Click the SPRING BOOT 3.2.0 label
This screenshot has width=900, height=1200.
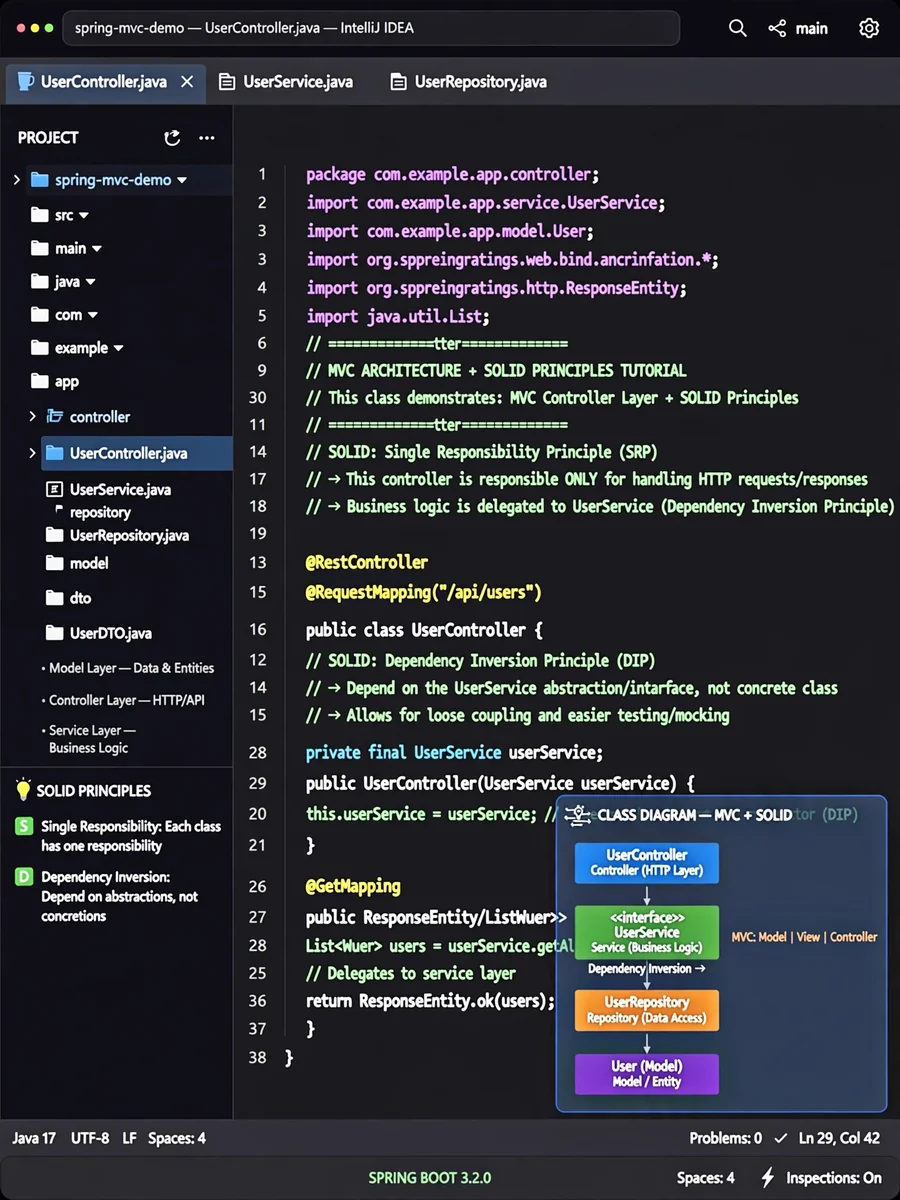coord(429,1178)
